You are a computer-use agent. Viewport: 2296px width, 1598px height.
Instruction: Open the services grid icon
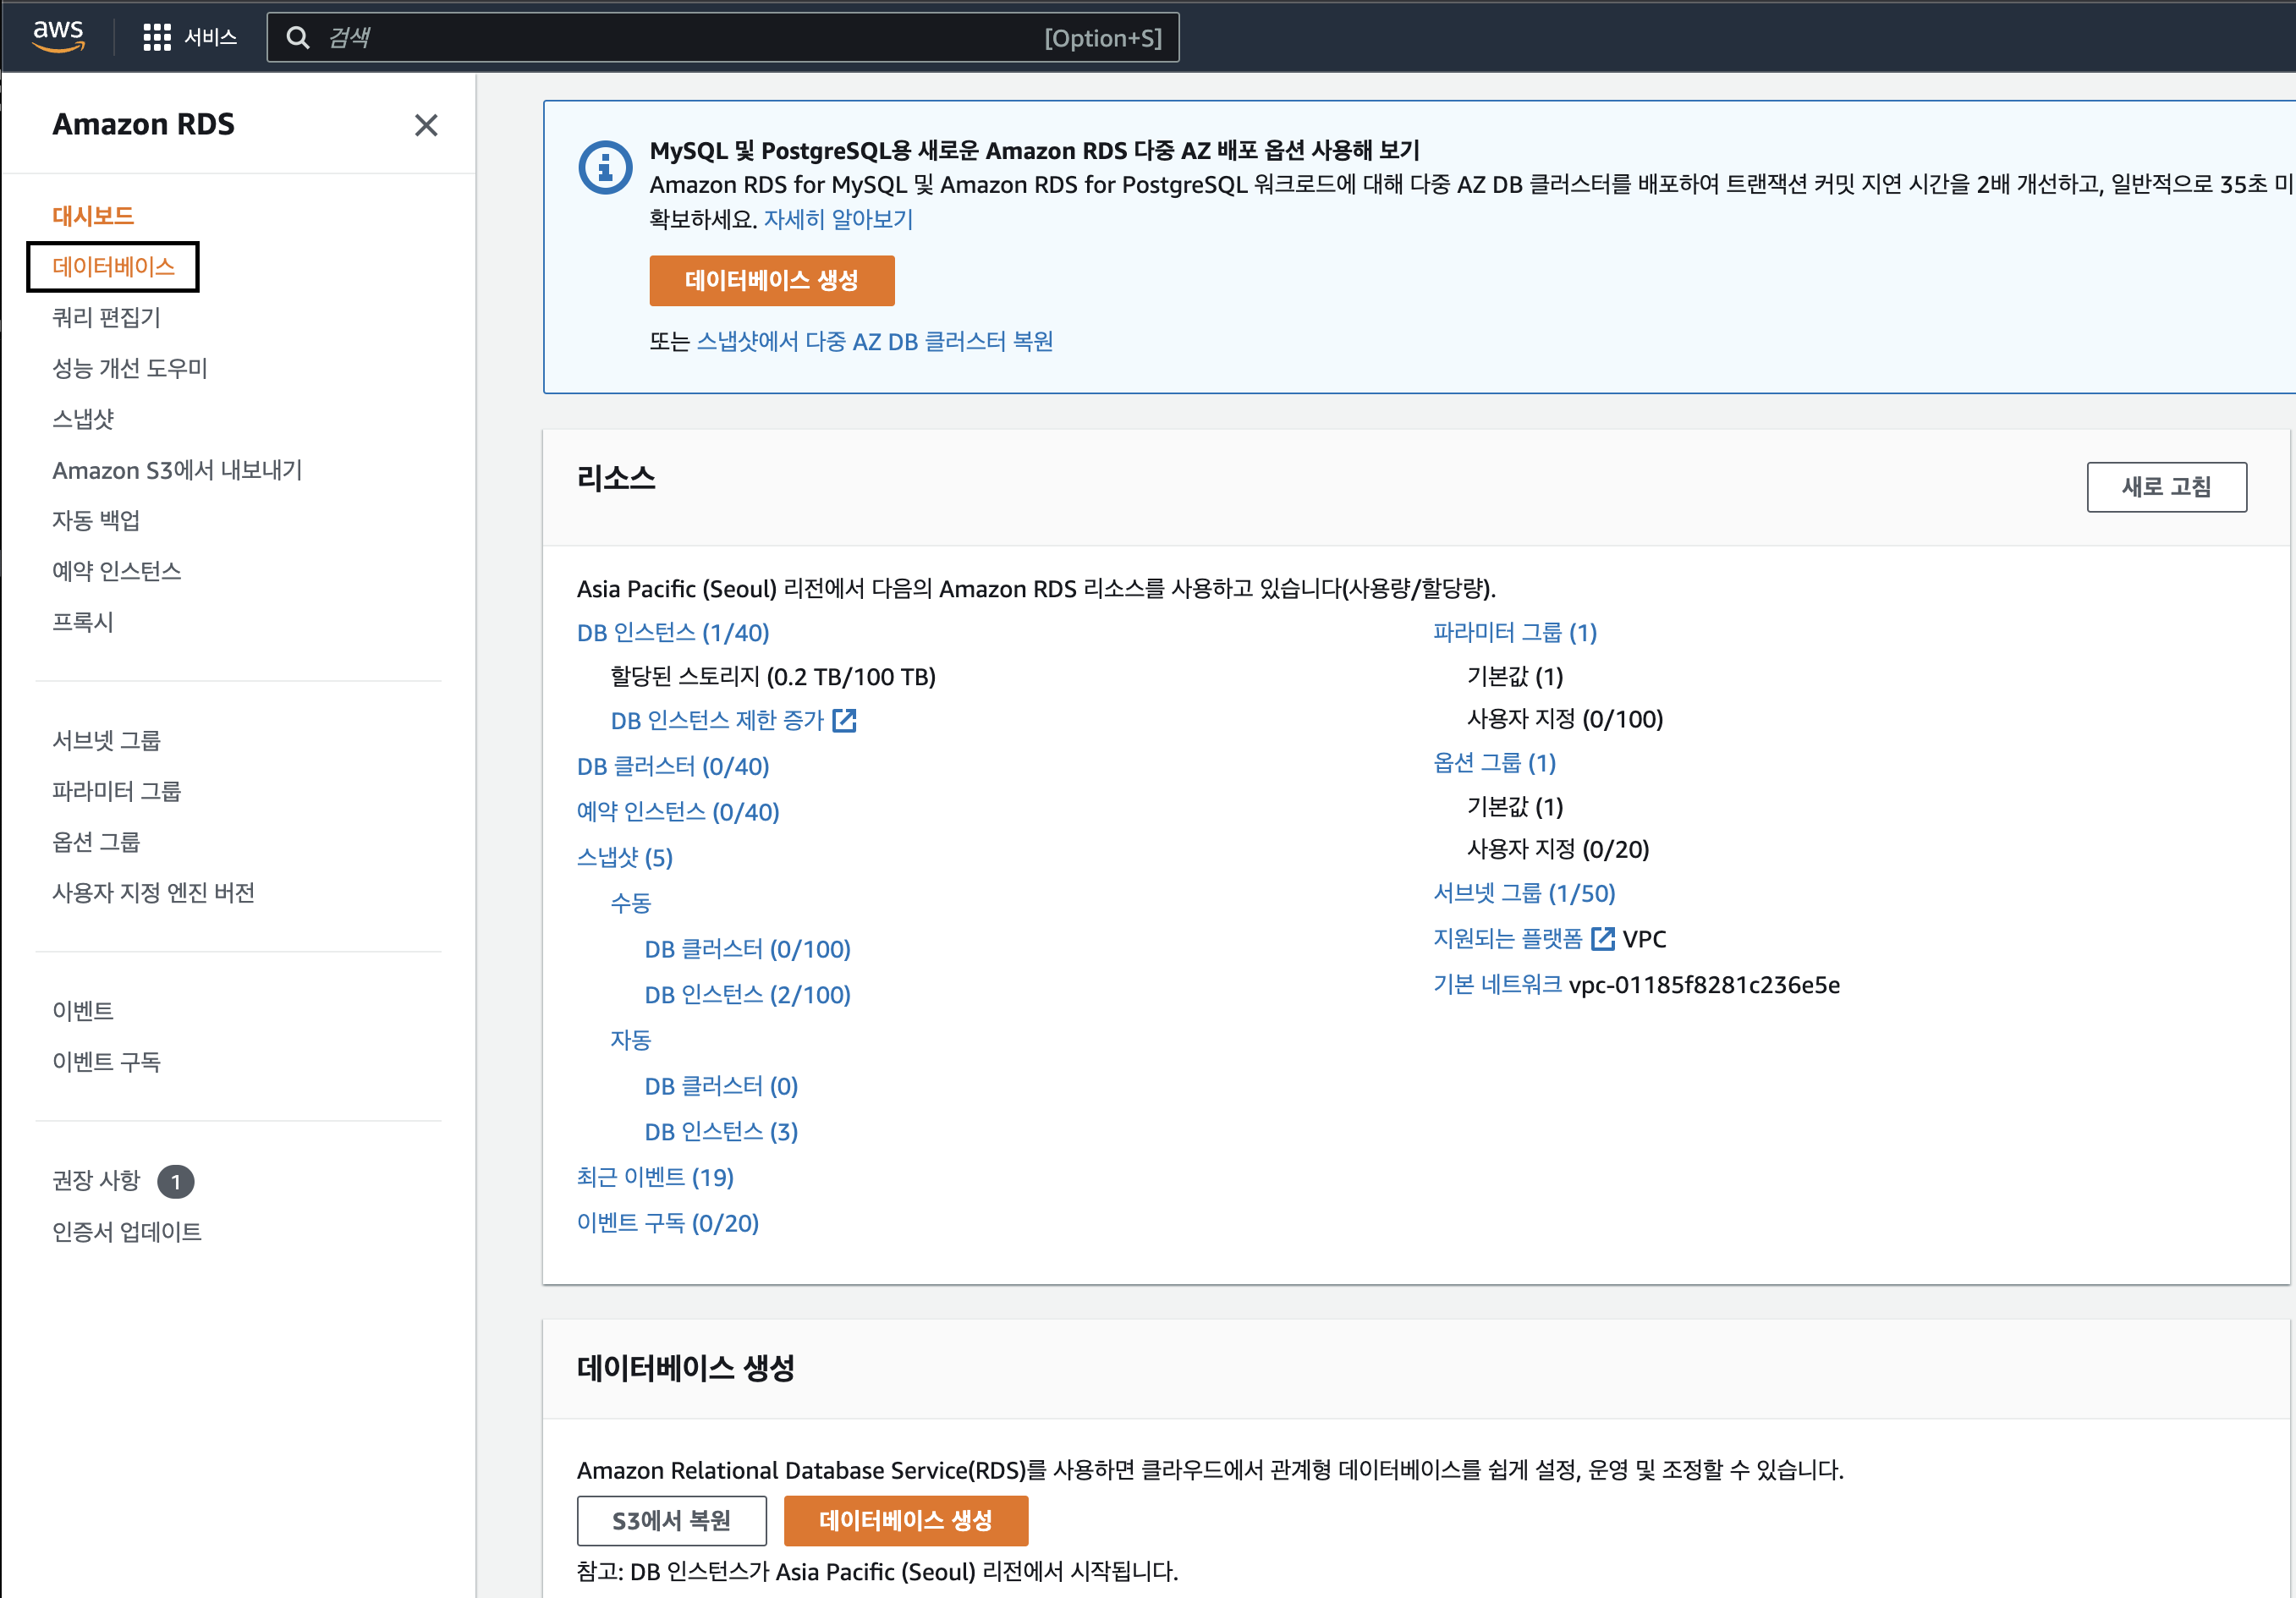[157, 38]
